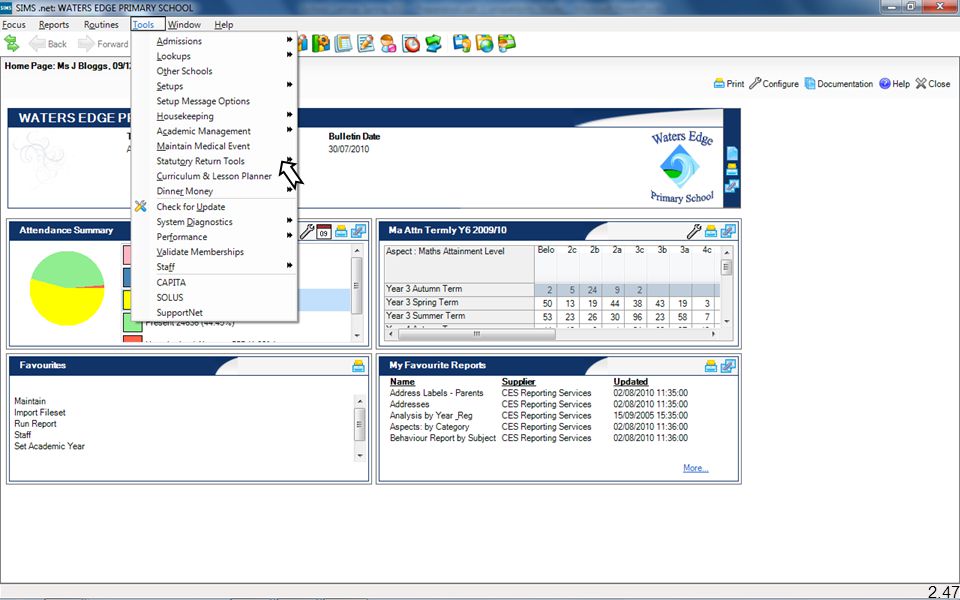Open SOLUS from the Tools menu
Viewport: 960px width, 600px height.
(x=170, y=297)
